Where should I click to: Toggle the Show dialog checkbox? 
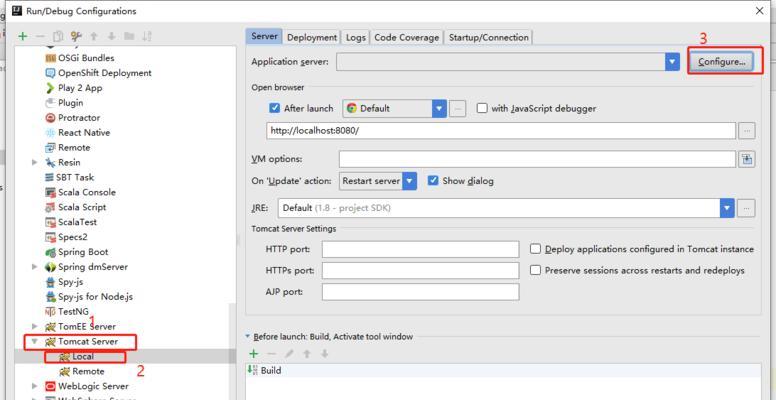pyautogui.click(x=433, y=181)
